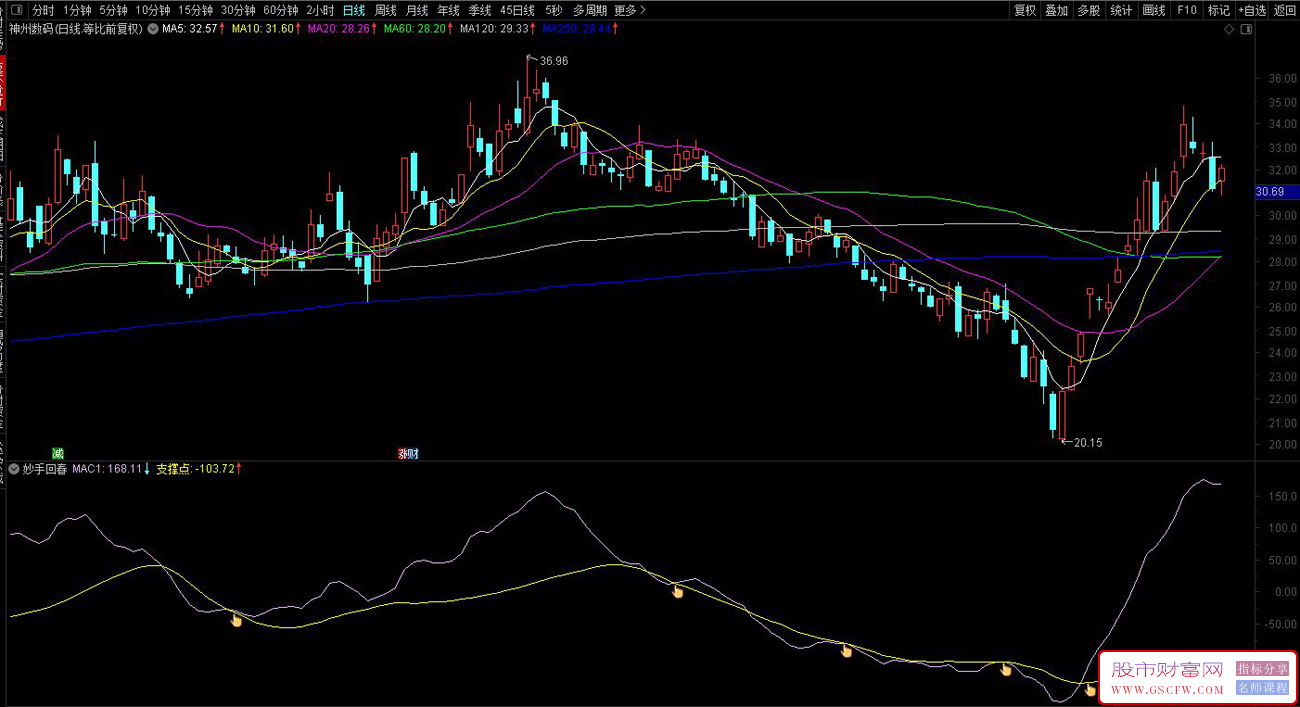This screenshot has height=707, width=1300.
Task: Switch to 1分钟 period
Action: pyautogui.click(x=77, y=10)
